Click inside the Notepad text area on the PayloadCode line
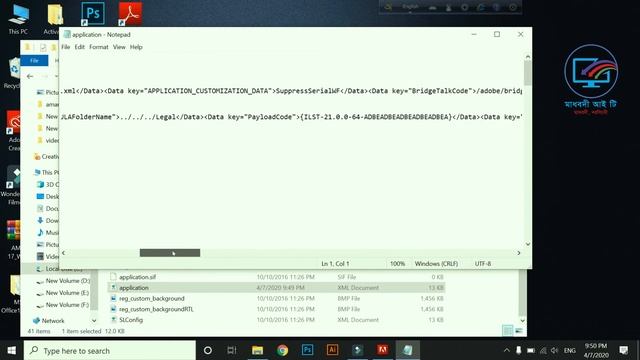This screenshot has height=360, width=640. pos(291,117)
